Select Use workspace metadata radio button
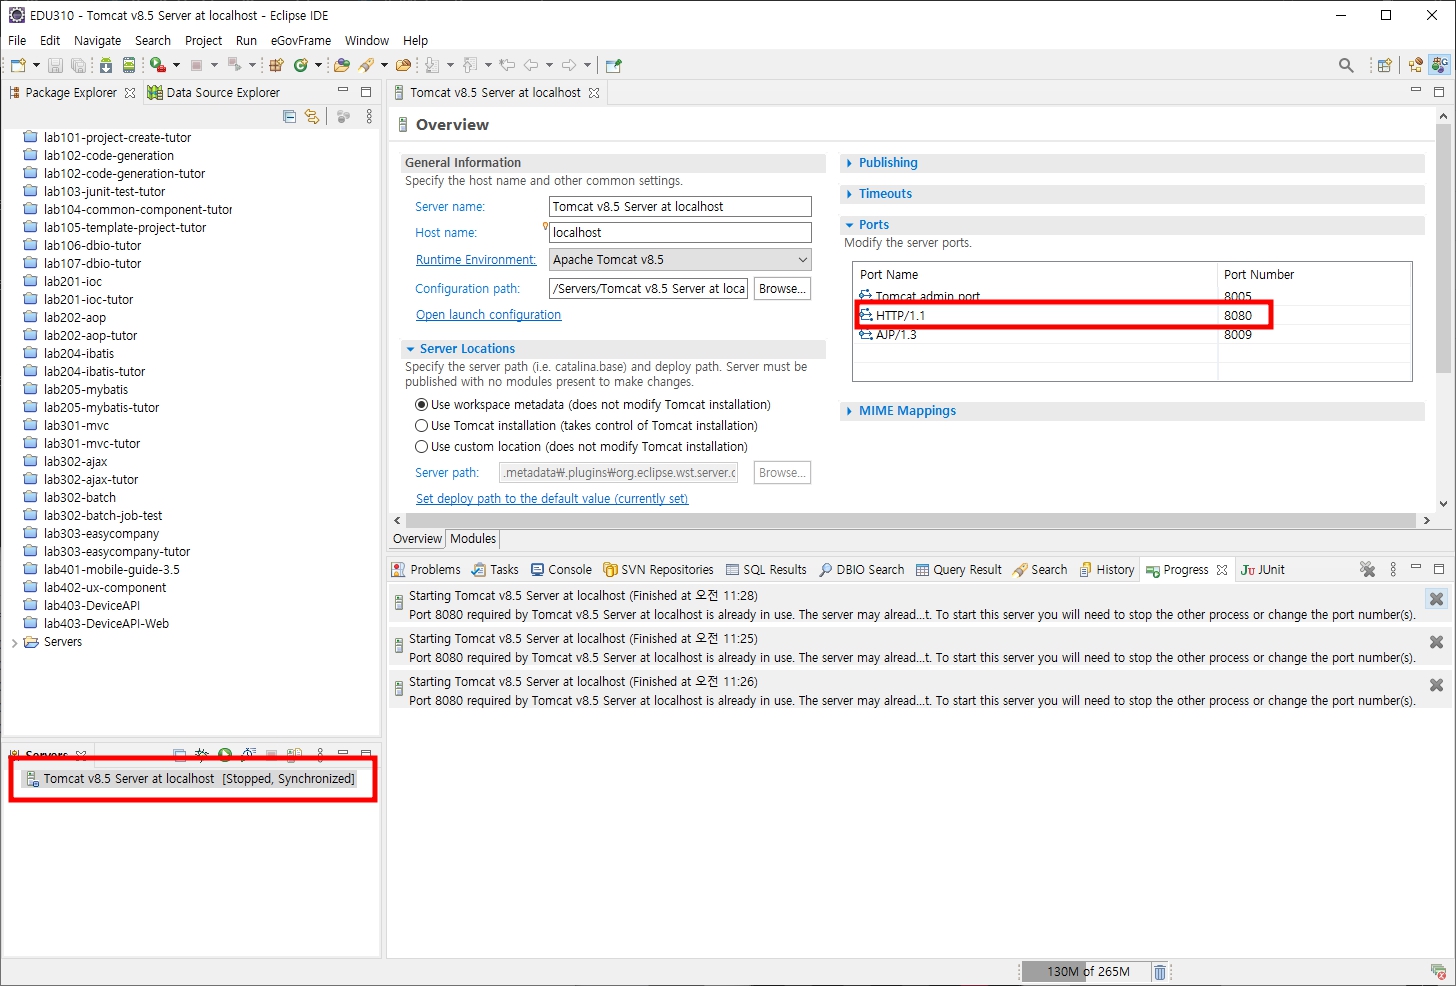This screenshot has width=1456, height=986. [421, 405]
